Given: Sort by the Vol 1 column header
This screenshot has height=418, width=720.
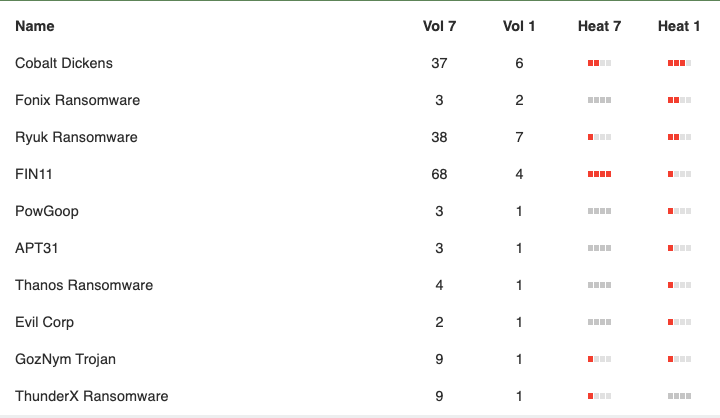Looking at the screenshot, I should coord(519,26).
